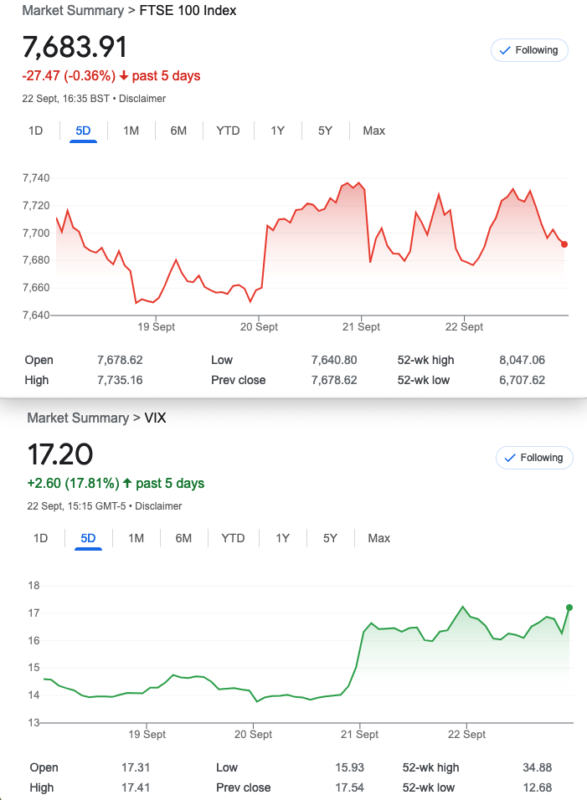Select the 1D tab on the FTSE 100 chart

point(35,131)
